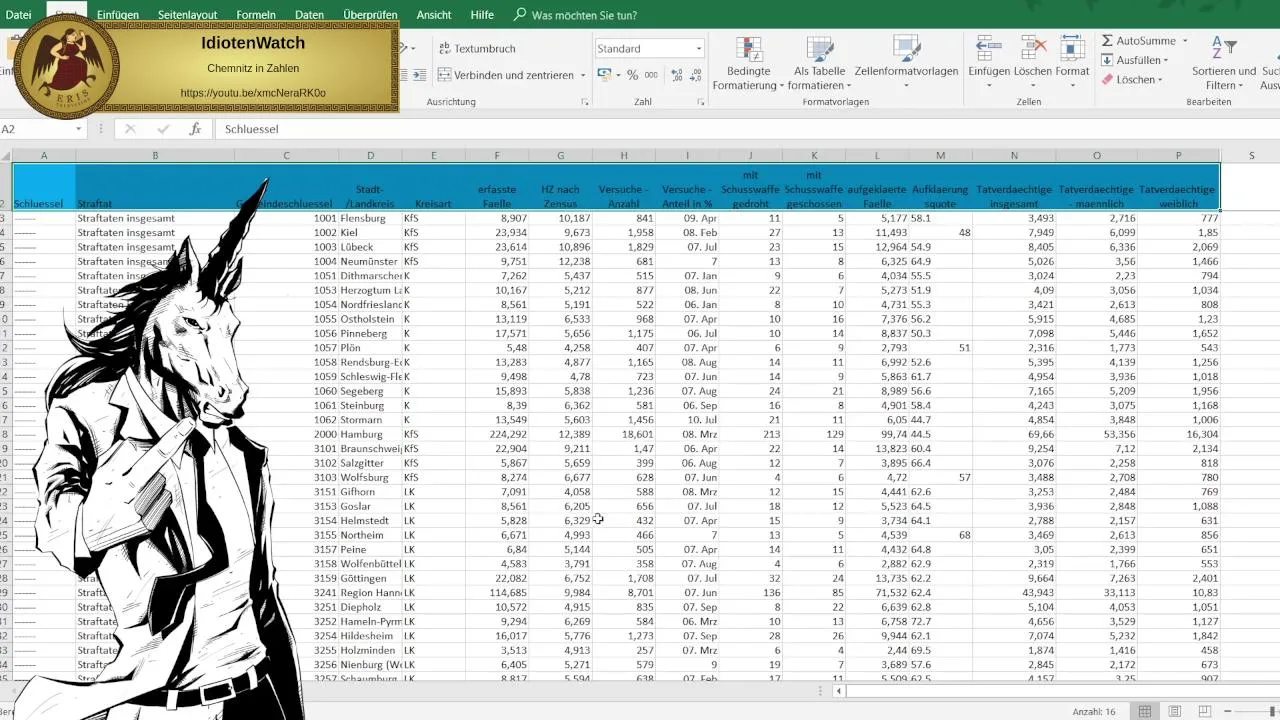Open the Hilfe tab
The height and width of the screenshot is (720, 1280).
[x=482, y=15]
